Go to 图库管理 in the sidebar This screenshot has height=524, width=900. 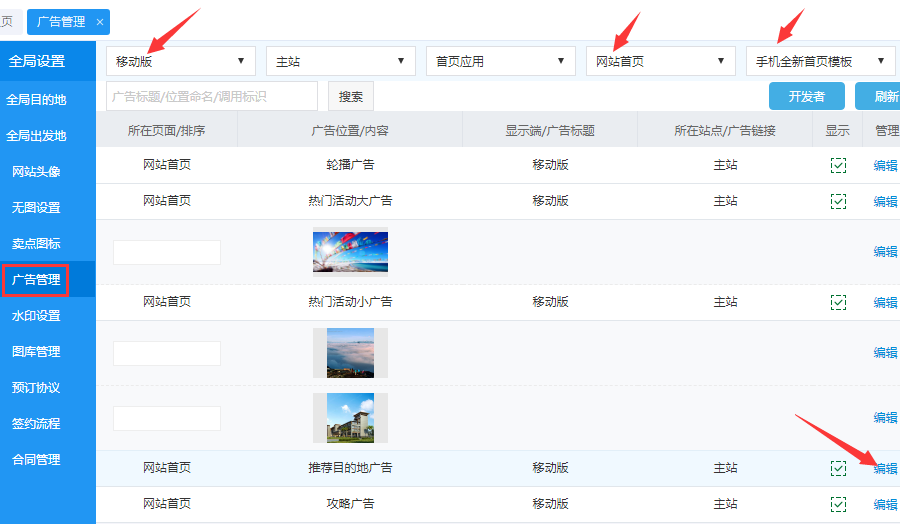click(x=36, y=352)
